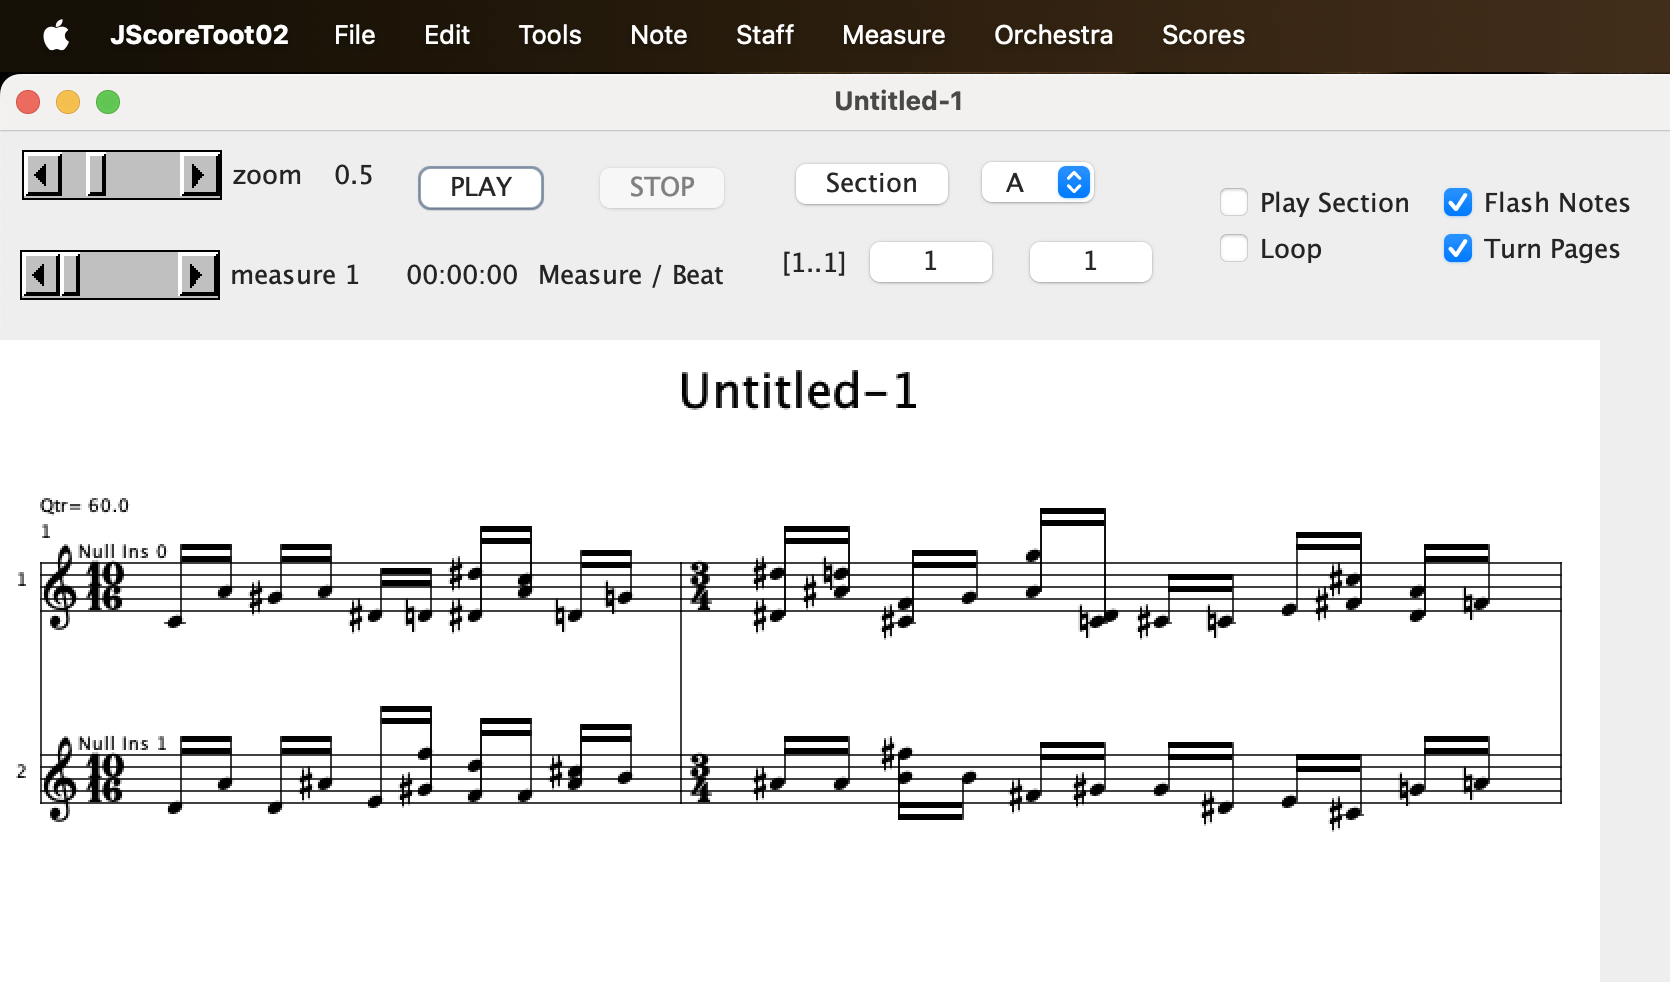Image resolution: width=1670 pixels, height=982 pixels.
Task: Click the PLAY button
Action: [481, 188]
